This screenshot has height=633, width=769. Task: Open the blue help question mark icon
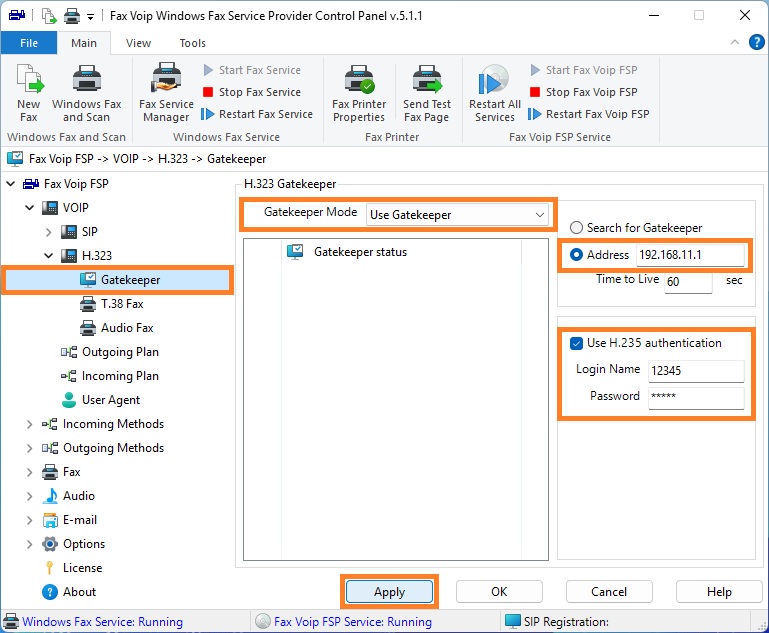click(756, 42)
